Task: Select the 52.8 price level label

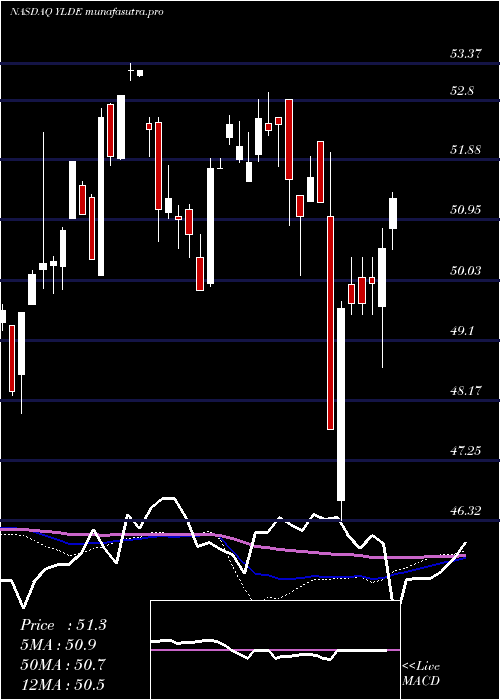Action: tap(462, 91)
